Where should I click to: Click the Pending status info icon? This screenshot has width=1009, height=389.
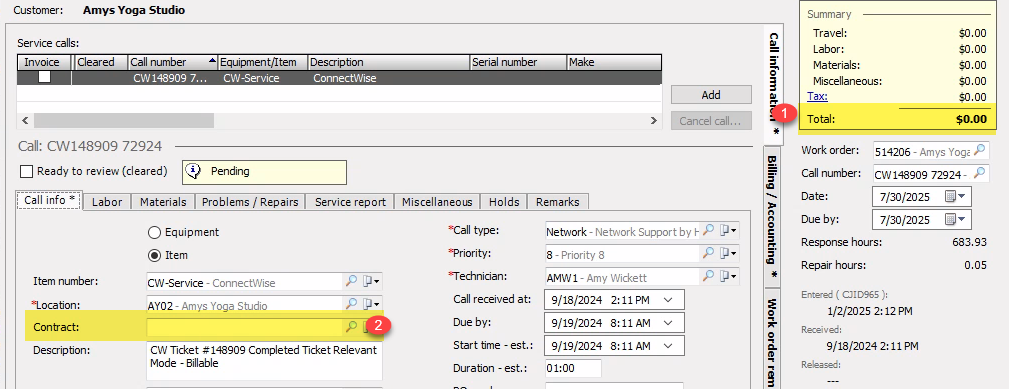point(193,172)
